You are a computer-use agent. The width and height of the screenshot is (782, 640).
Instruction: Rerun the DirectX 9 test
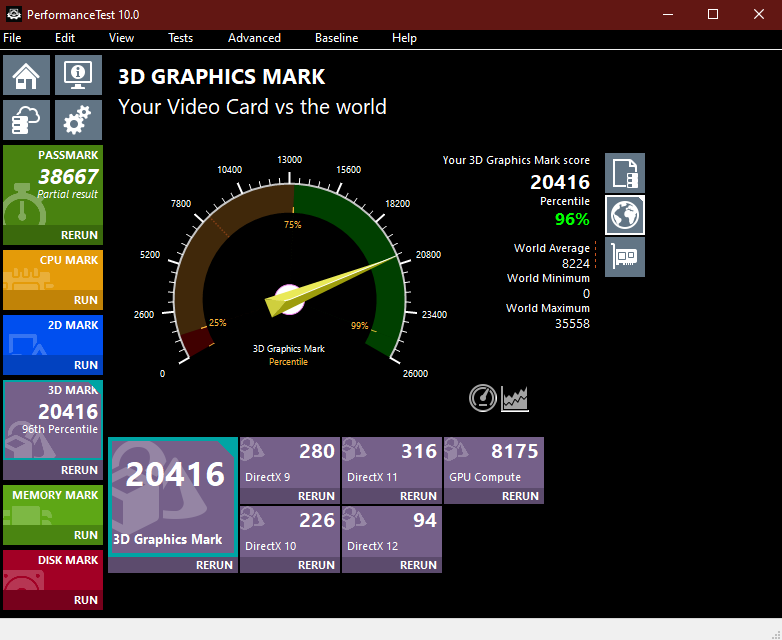tap(290, 496)
